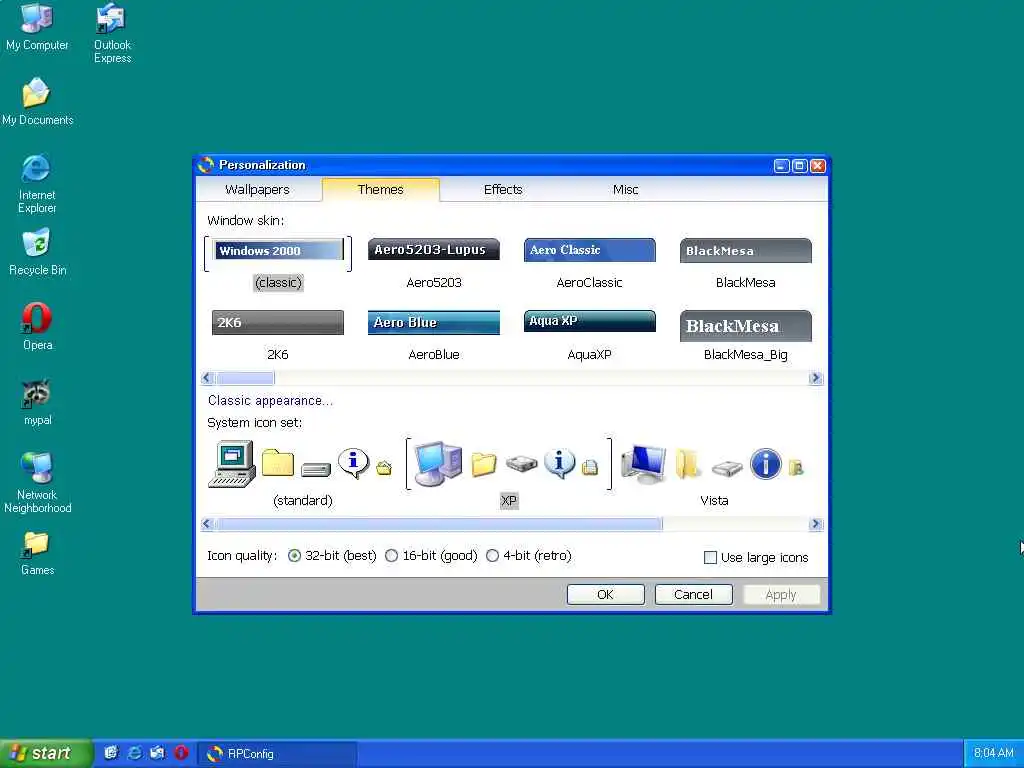Maximize the Personalization window
1024x768 pixels.
[x=799, y=166]
